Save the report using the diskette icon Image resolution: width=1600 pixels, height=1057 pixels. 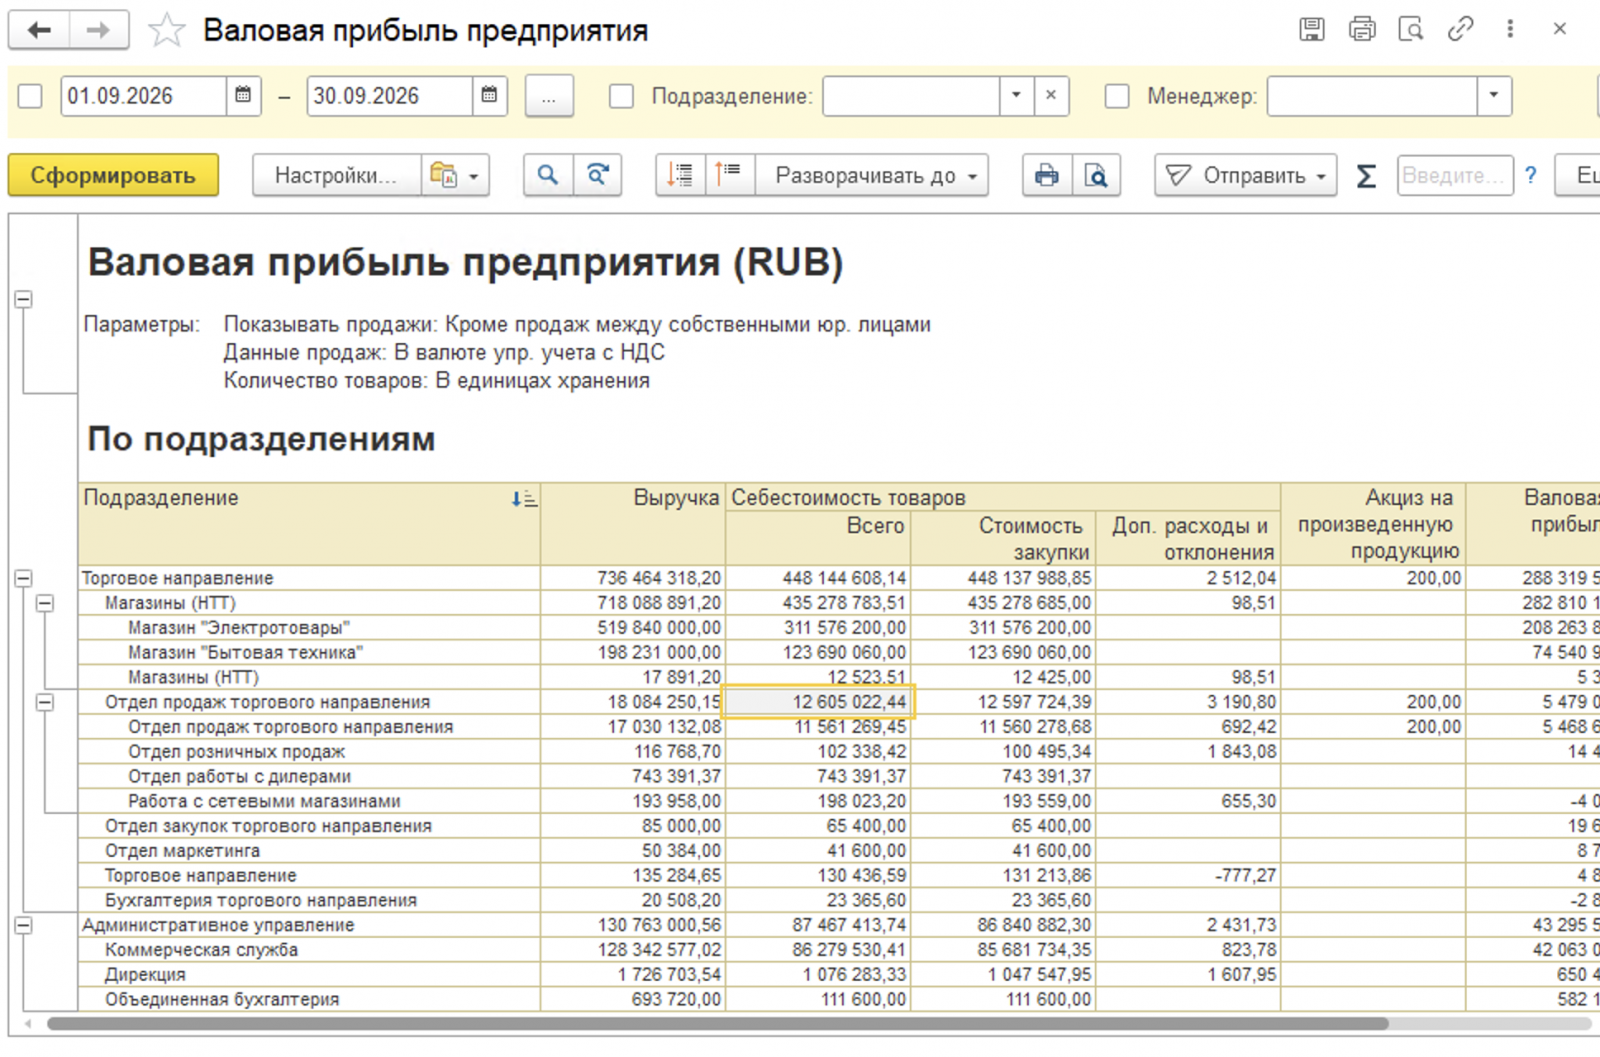tap(1312, 29)
